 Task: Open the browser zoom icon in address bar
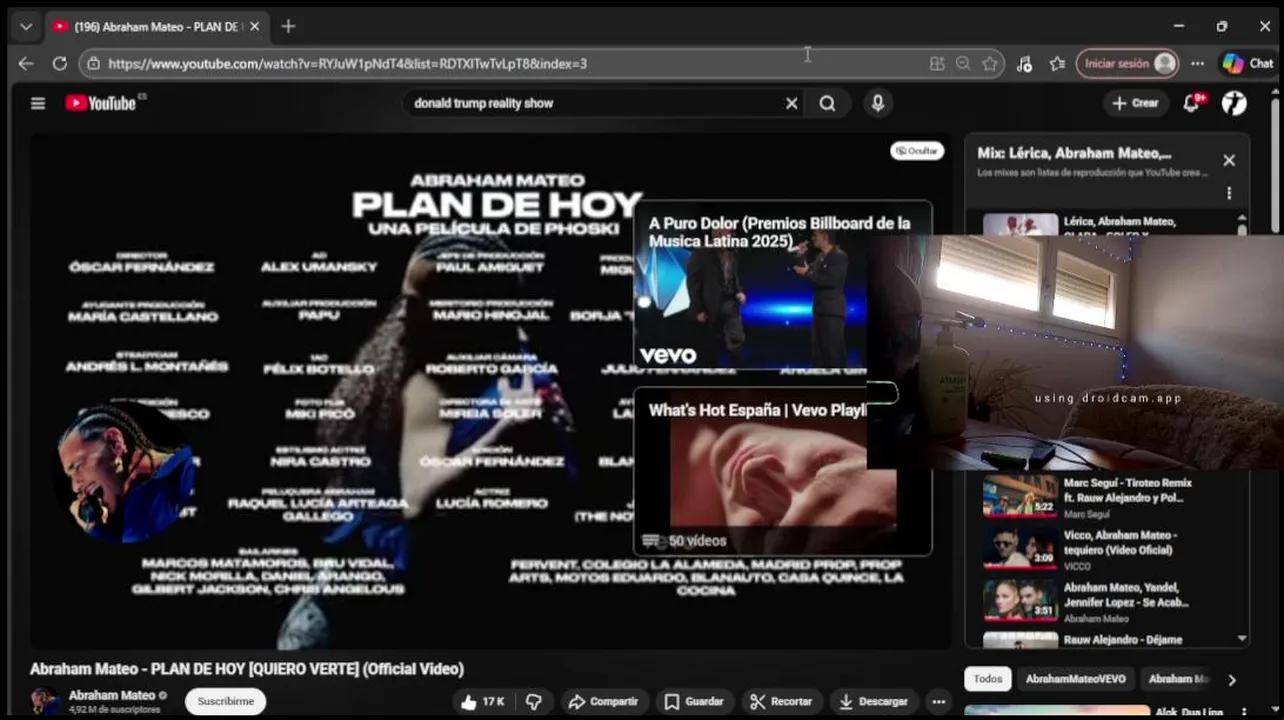coord(963,63)
